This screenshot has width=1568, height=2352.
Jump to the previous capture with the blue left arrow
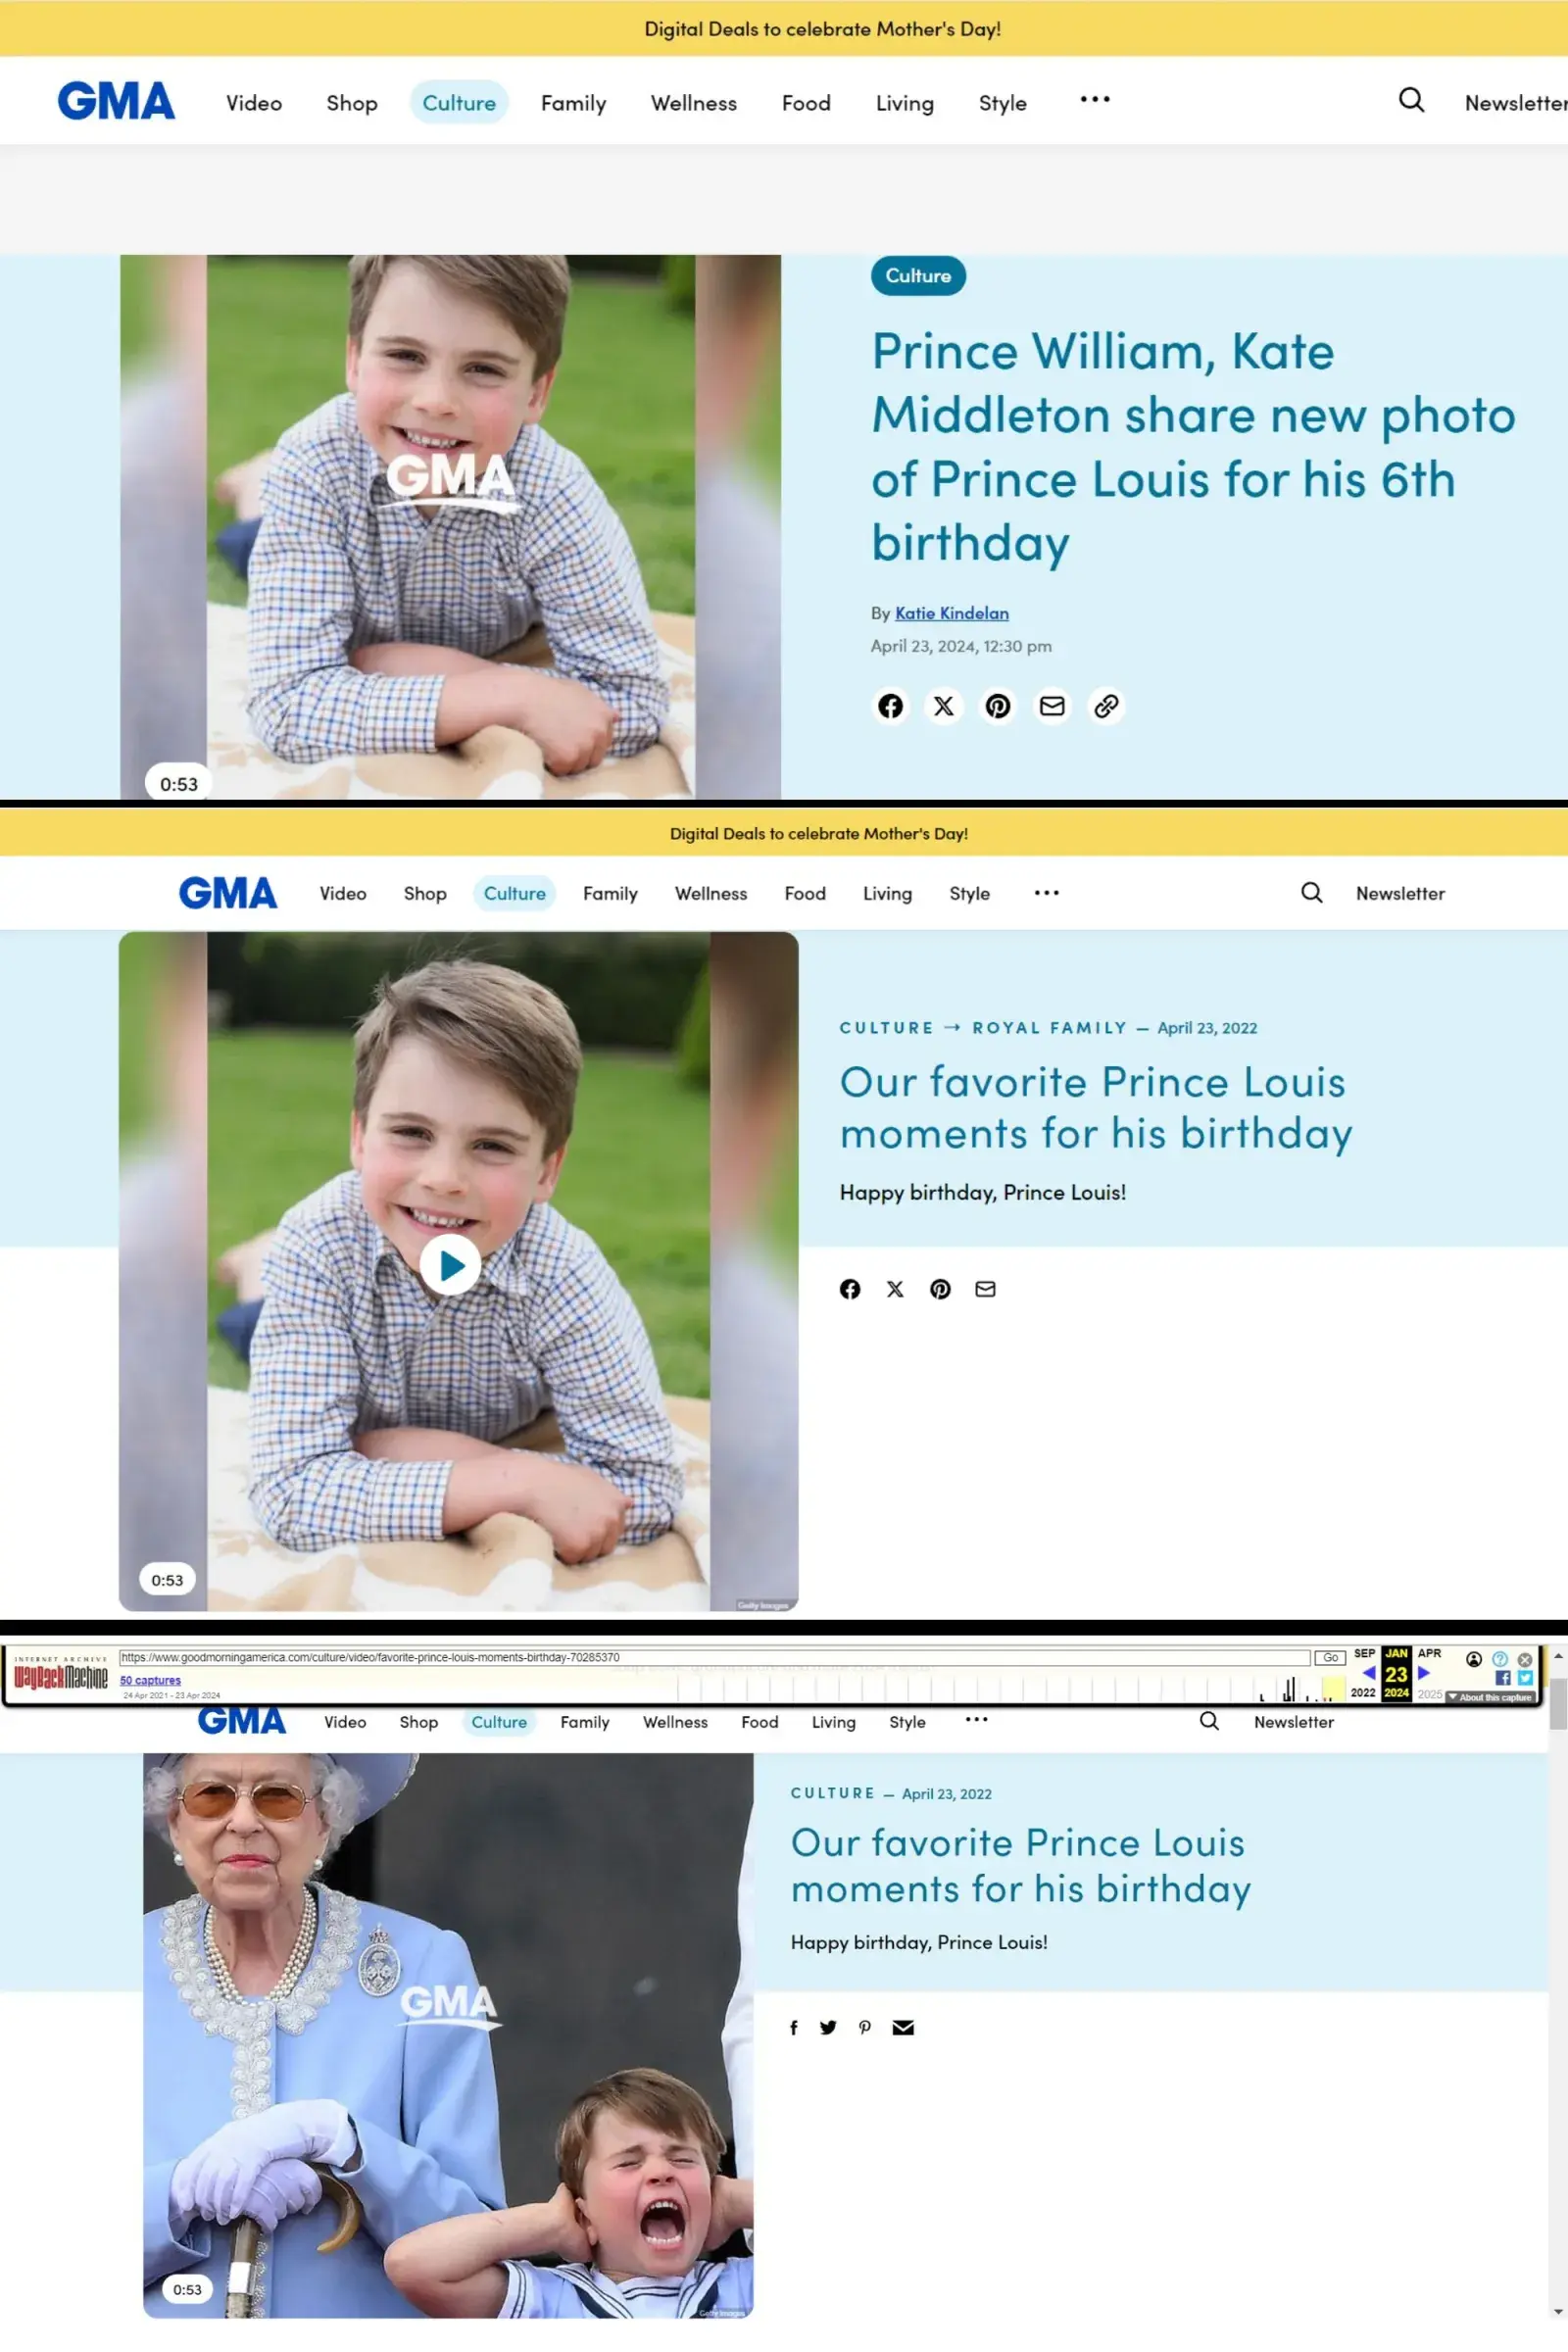pos(1369,1672)
